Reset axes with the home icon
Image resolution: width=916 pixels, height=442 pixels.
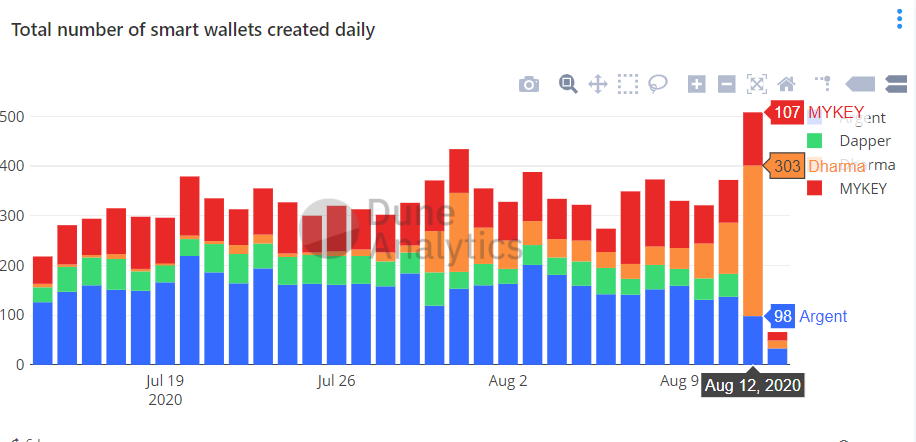[x=787, y=84]
